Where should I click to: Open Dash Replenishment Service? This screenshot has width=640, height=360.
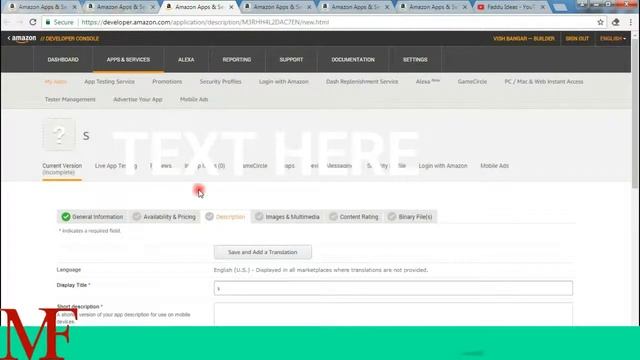362,82
